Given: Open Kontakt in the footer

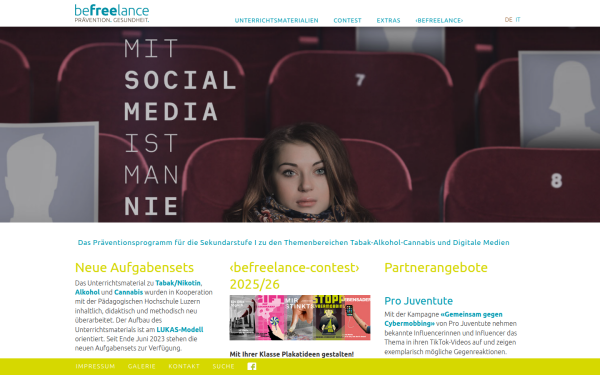Looking at the screenshot, I should coord(184,367).
